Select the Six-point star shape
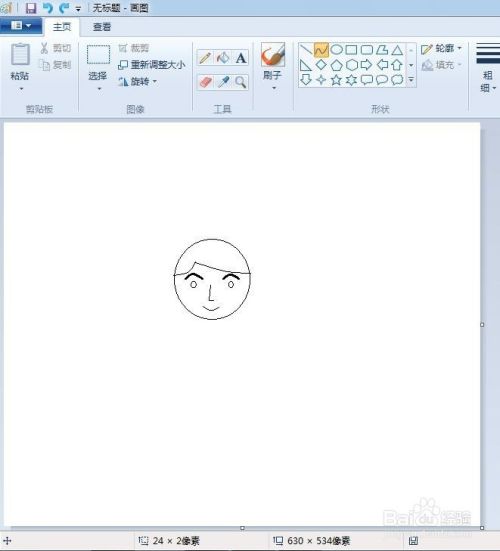 tap(351, 80)
